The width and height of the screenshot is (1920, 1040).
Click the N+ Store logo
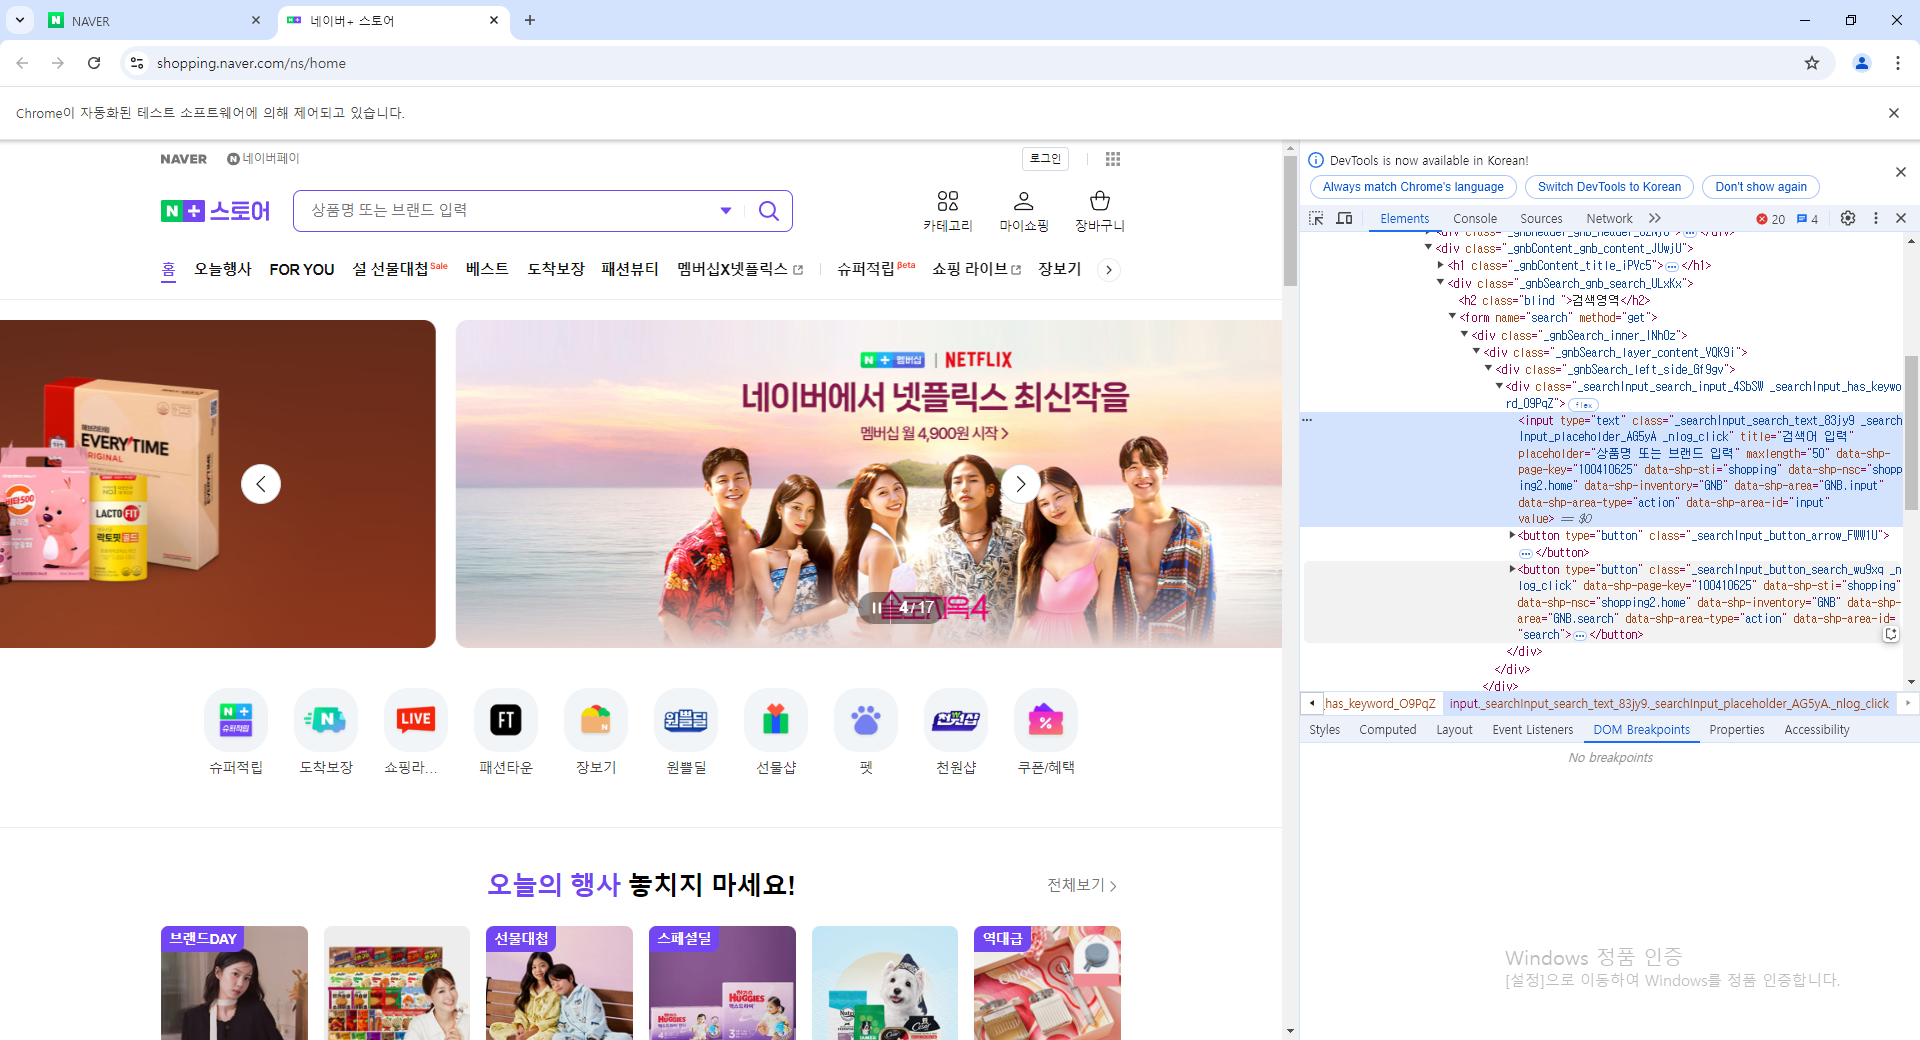tap(215, 211)
